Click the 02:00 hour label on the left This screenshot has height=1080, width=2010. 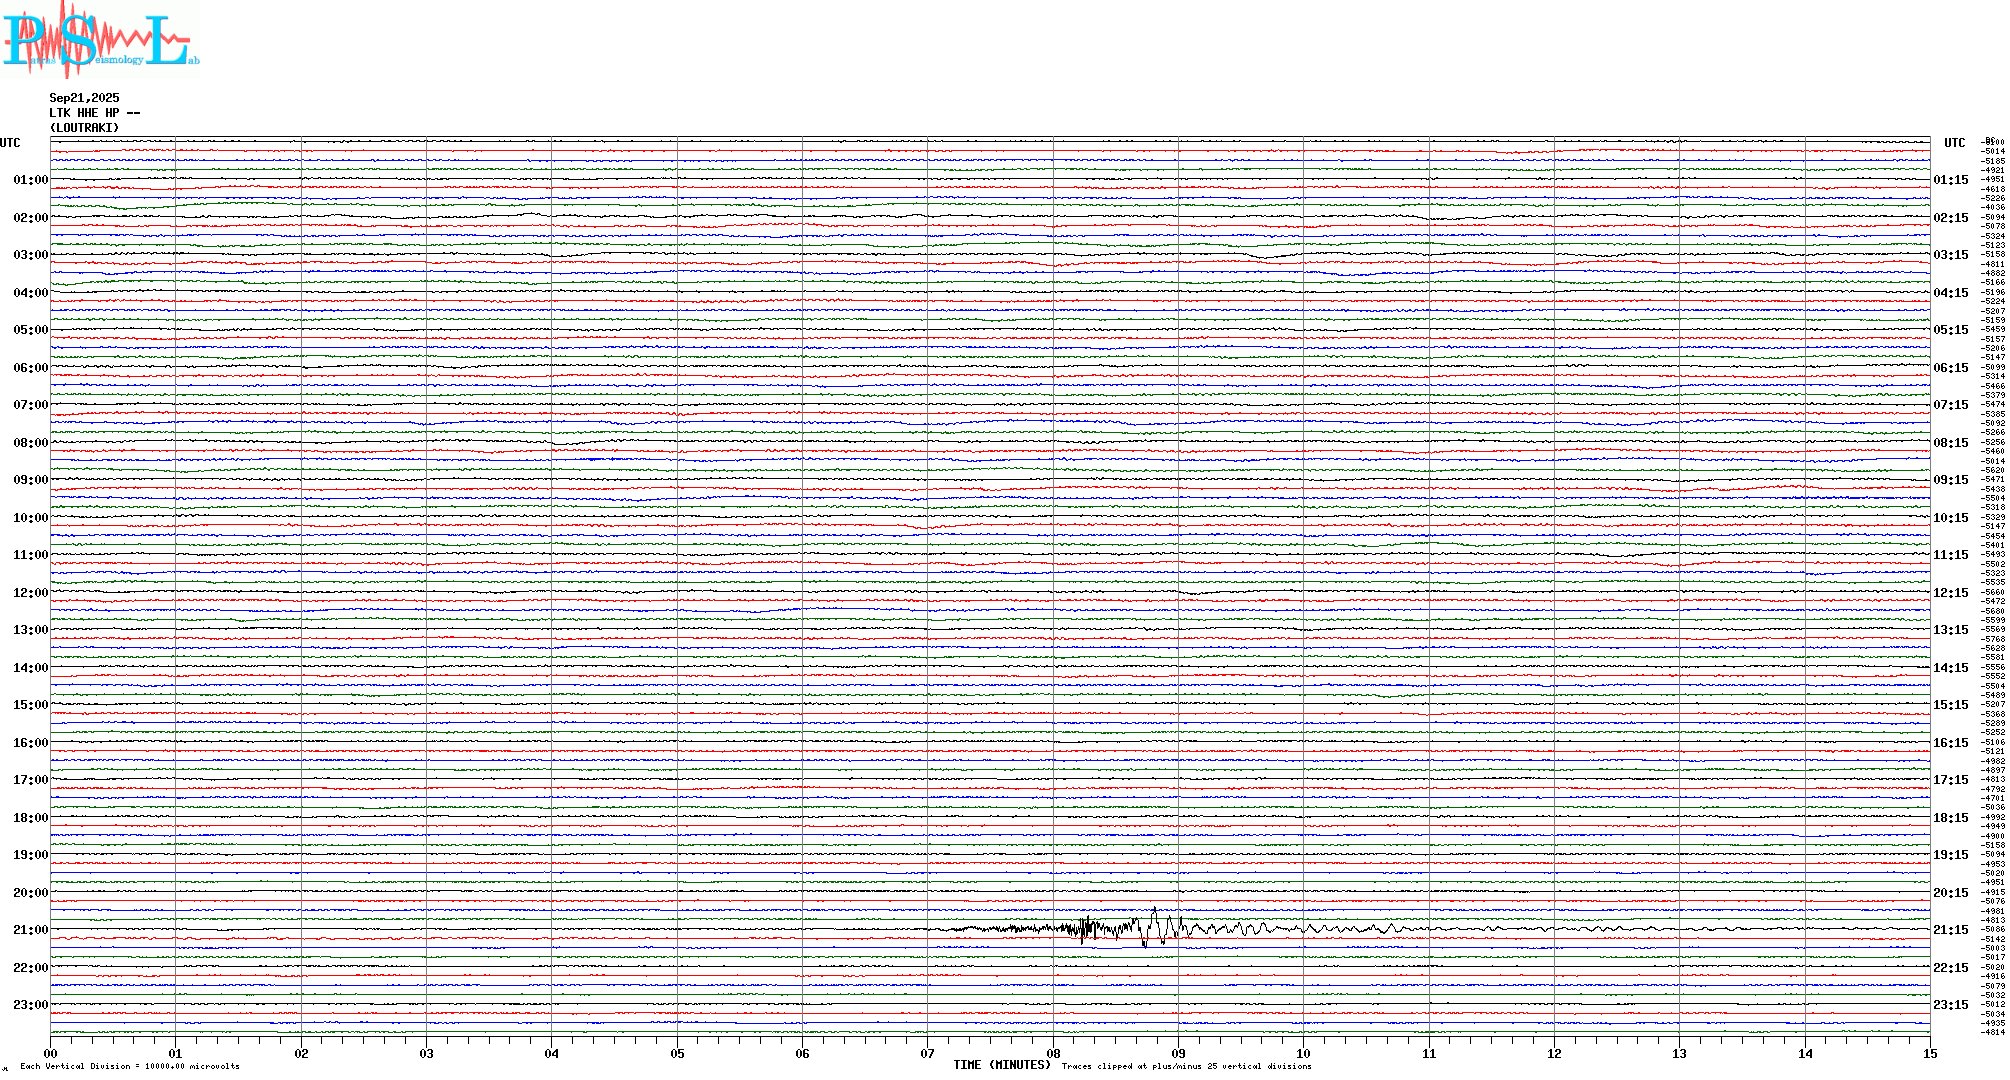(31, 218)
